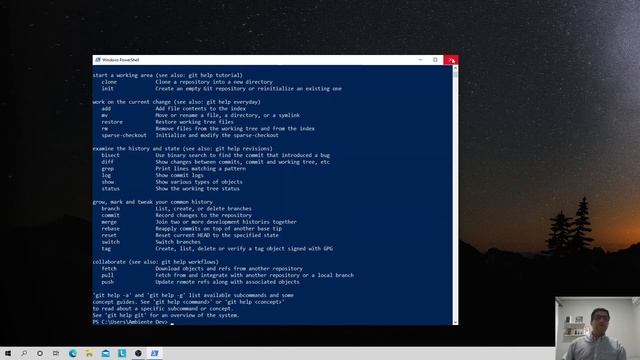Click the 'push' command text

click(x=108, y=282)
